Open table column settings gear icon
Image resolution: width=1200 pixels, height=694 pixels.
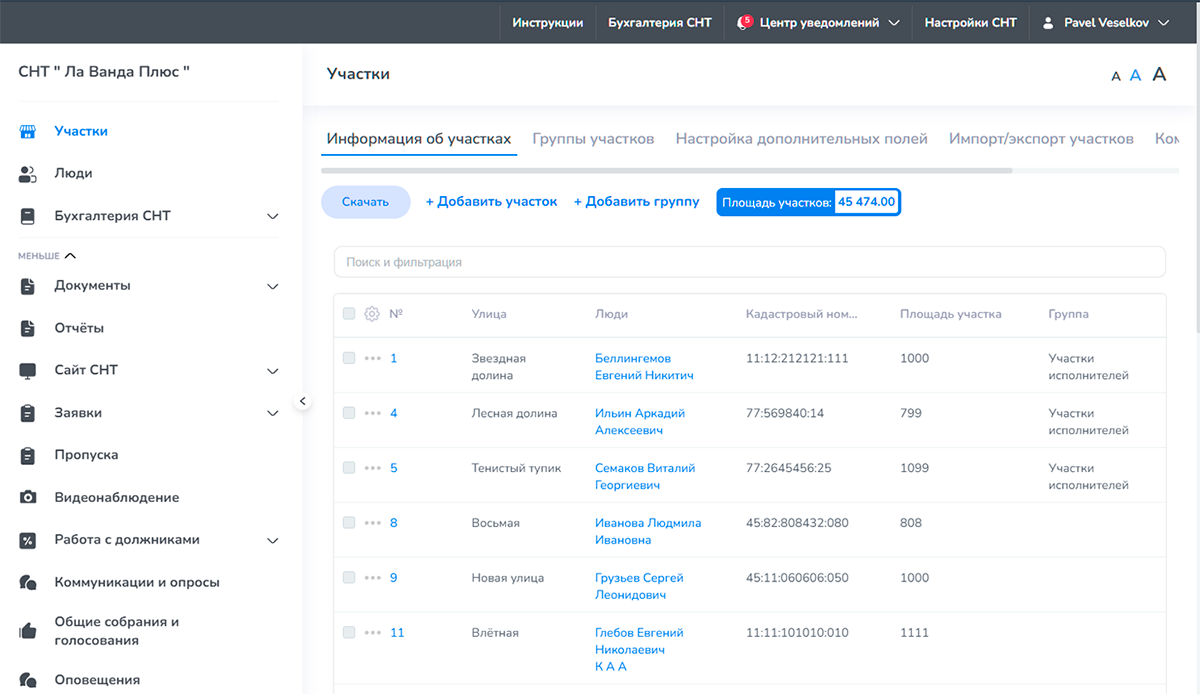[372, 314]
